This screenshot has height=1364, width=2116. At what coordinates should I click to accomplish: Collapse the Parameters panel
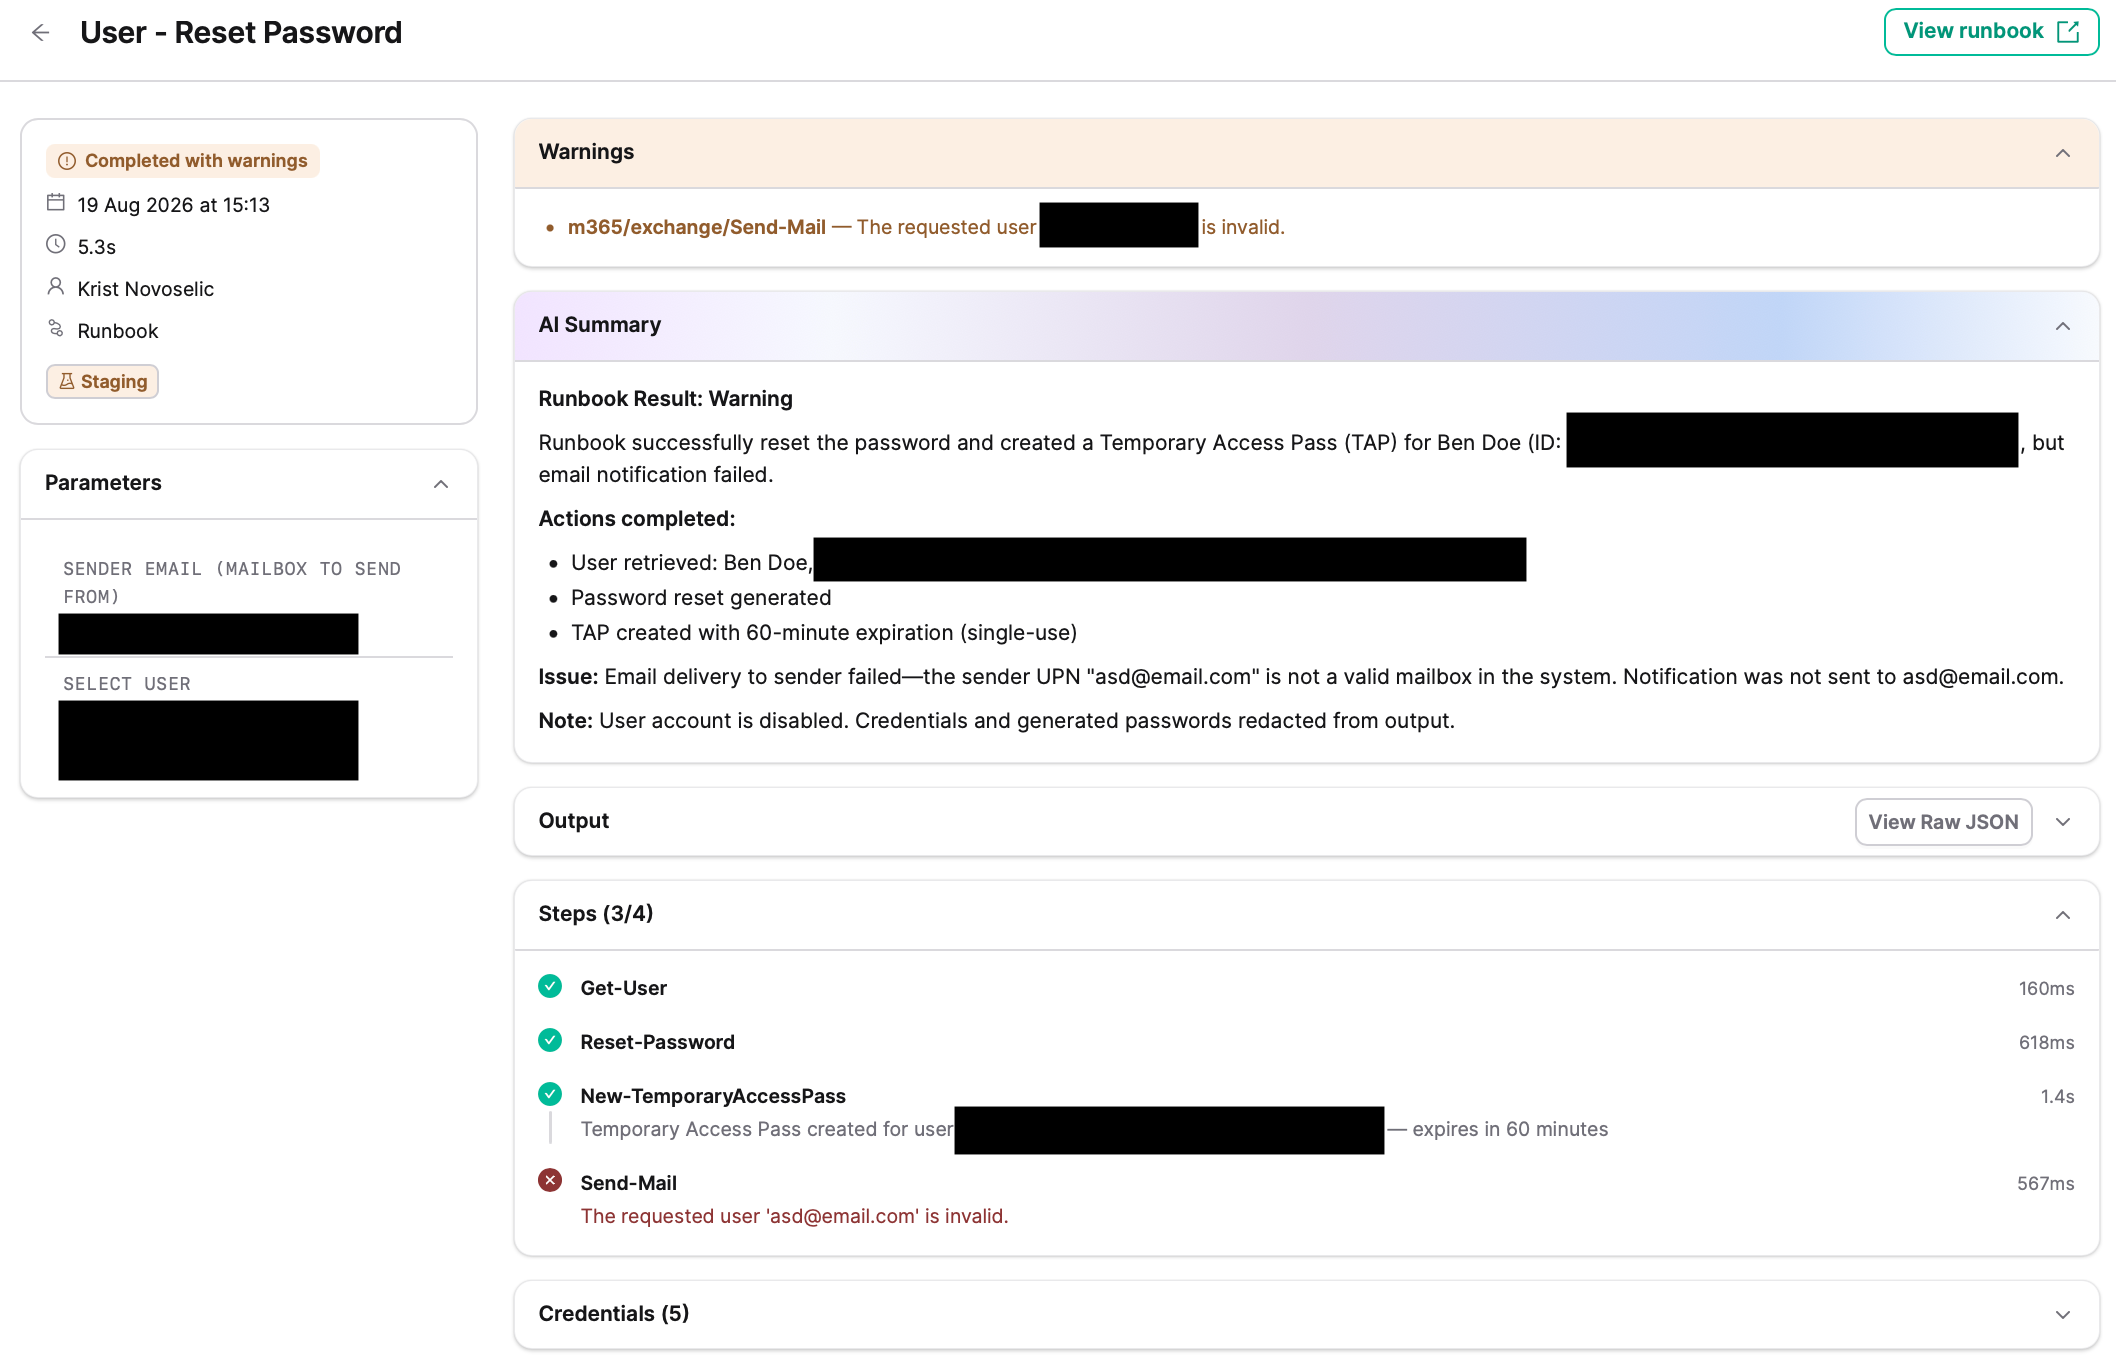[x=441, y=484]
